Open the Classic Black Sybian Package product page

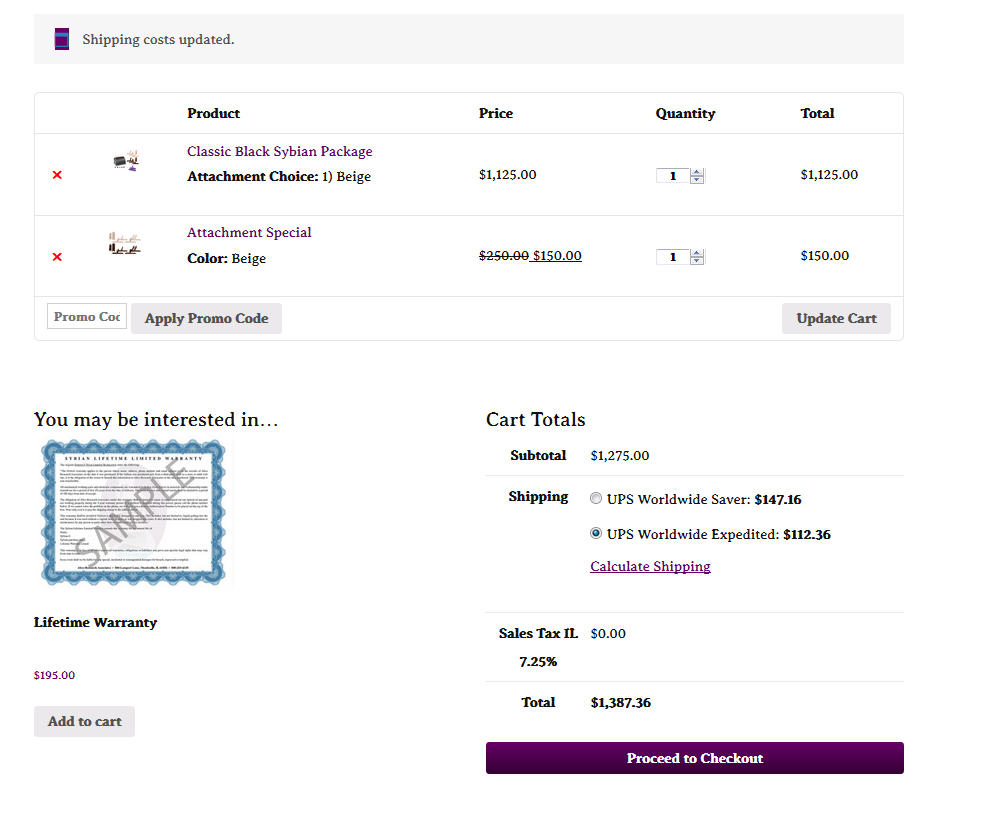[x=279, y=151]
